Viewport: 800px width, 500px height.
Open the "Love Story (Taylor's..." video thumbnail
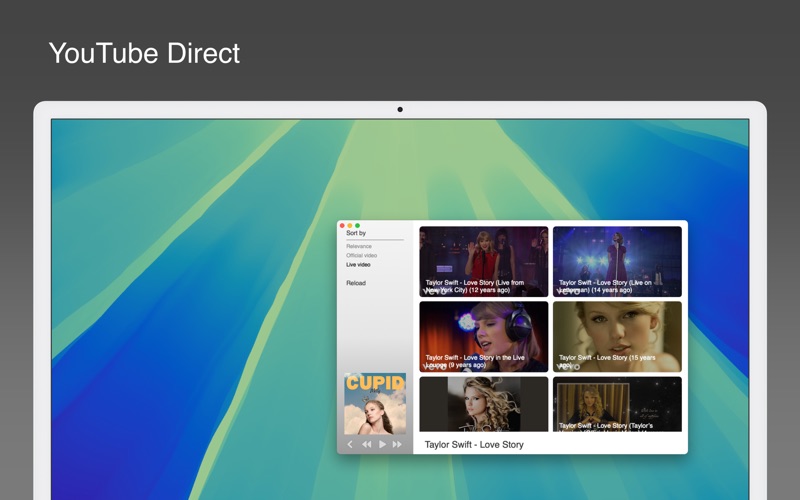tap(617, 404)
